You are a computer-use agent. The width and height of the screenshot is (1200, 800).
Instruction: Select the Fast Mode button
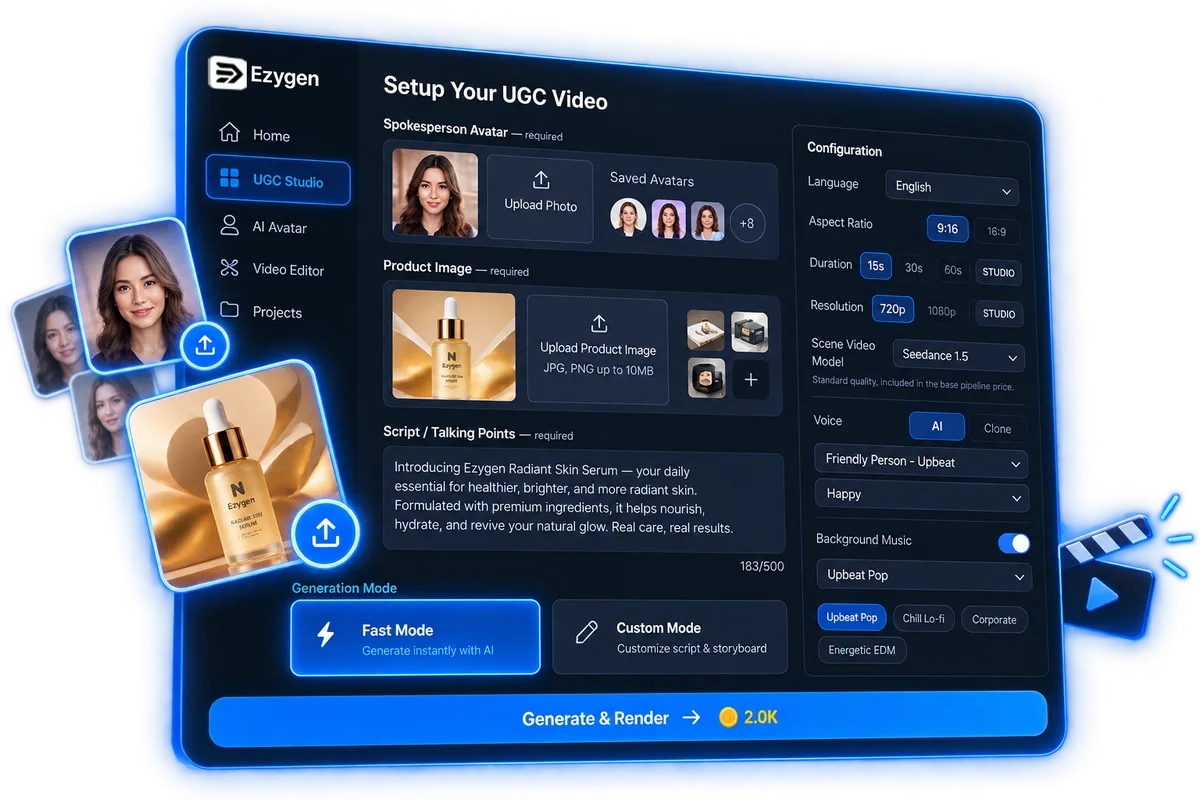pos(415,637)
